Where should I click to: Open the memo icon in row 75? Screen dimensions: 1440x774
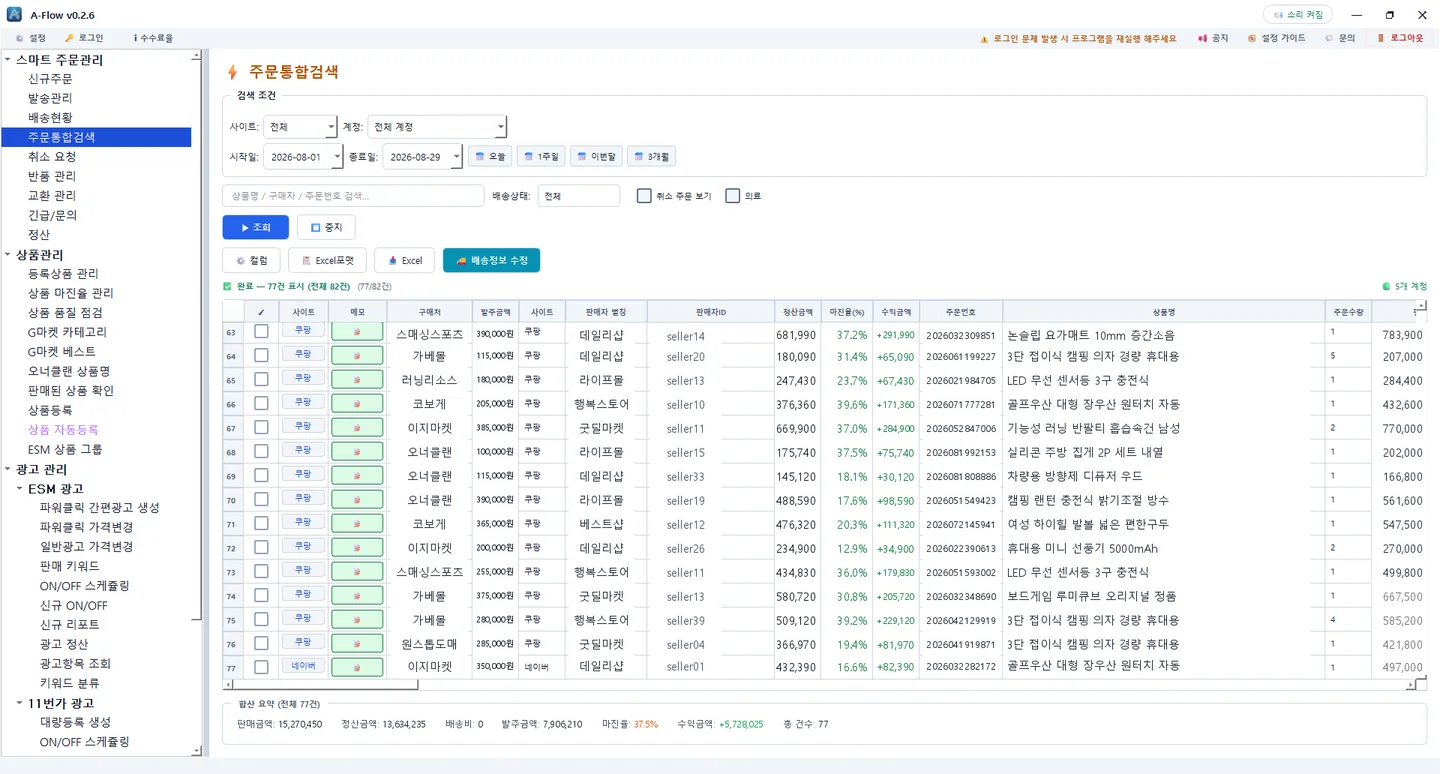pos(357,621)
